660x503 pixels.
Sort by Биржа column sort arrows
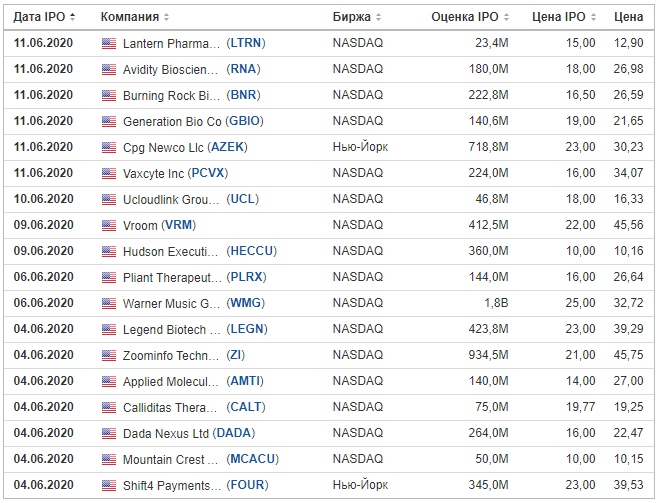[x=379, y=18]
